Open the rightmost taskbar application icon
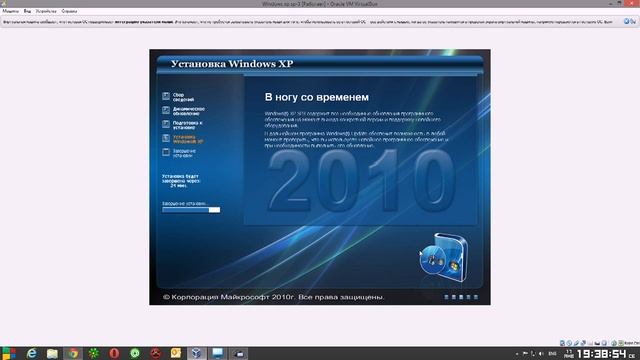The width and height of the screenshot is (640, 360). (x=239, y=353)
